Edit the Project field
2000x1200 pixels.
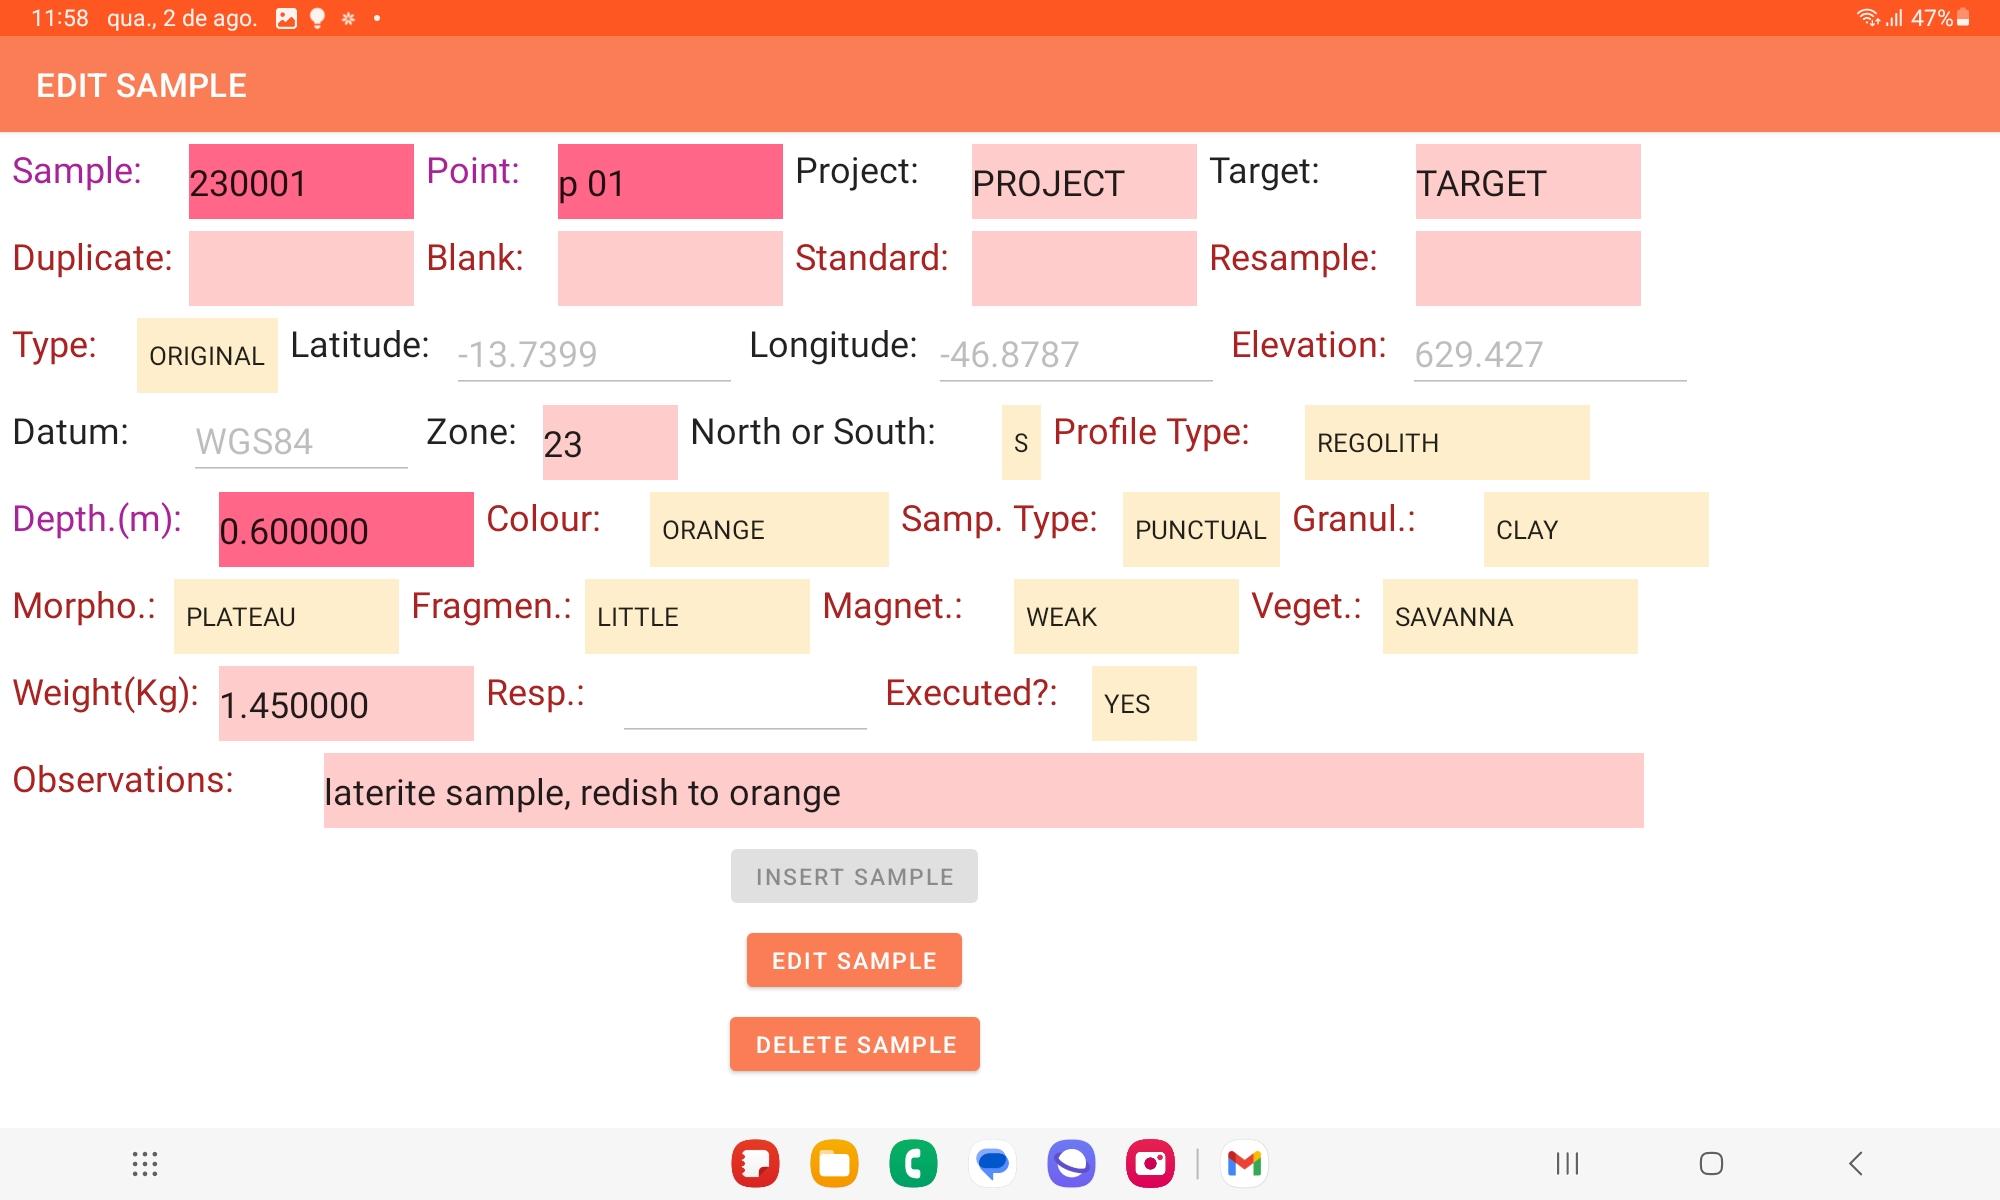pos(1084,181)
